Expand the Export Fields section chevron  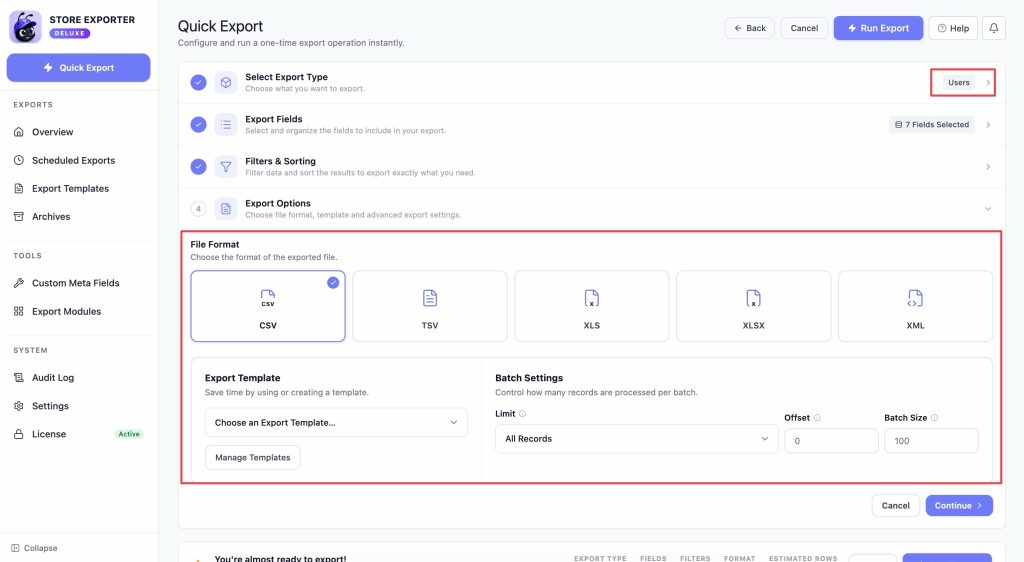click(988, 125)
